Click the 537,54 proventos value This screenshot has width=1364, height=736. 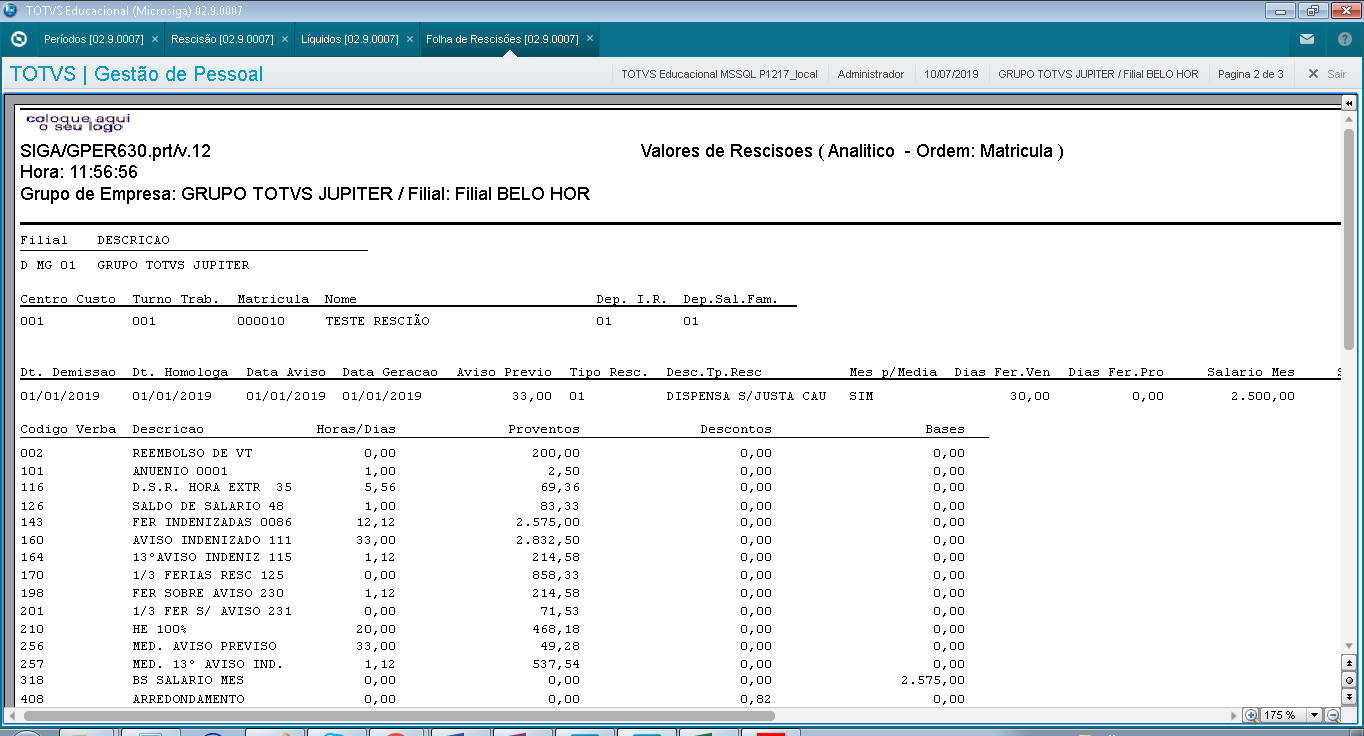[556, 663]
